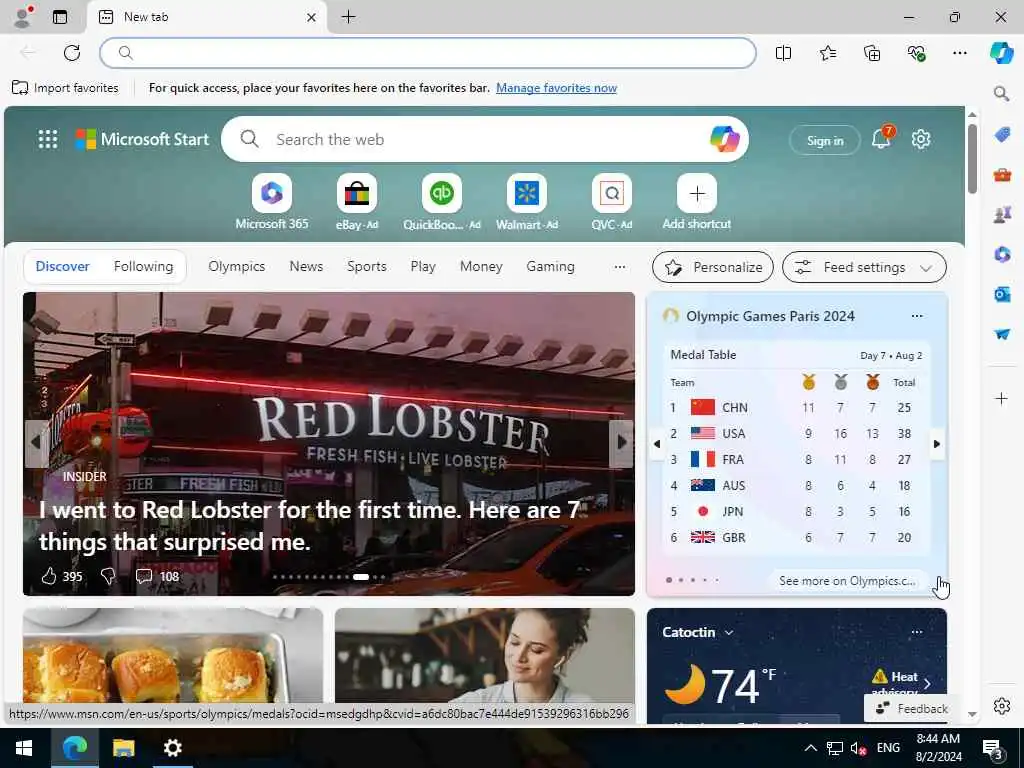Image resolution: width=1024 pixels, height=768 pixels.
Task: Open the Tools briefcase sidebar icon
Action: 1002,174
